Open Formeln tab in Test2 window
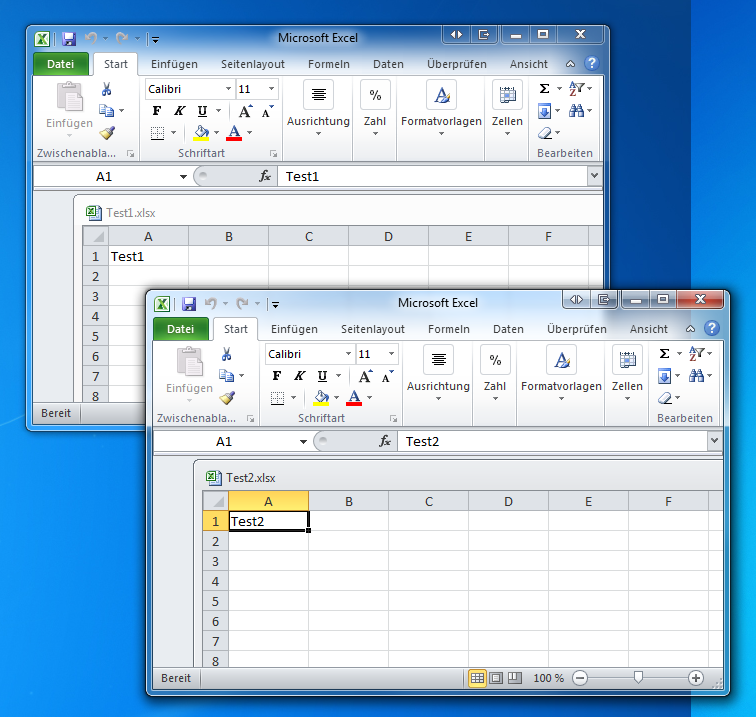The width and height of the screenshot is (756, 717). tap(449, 329)
